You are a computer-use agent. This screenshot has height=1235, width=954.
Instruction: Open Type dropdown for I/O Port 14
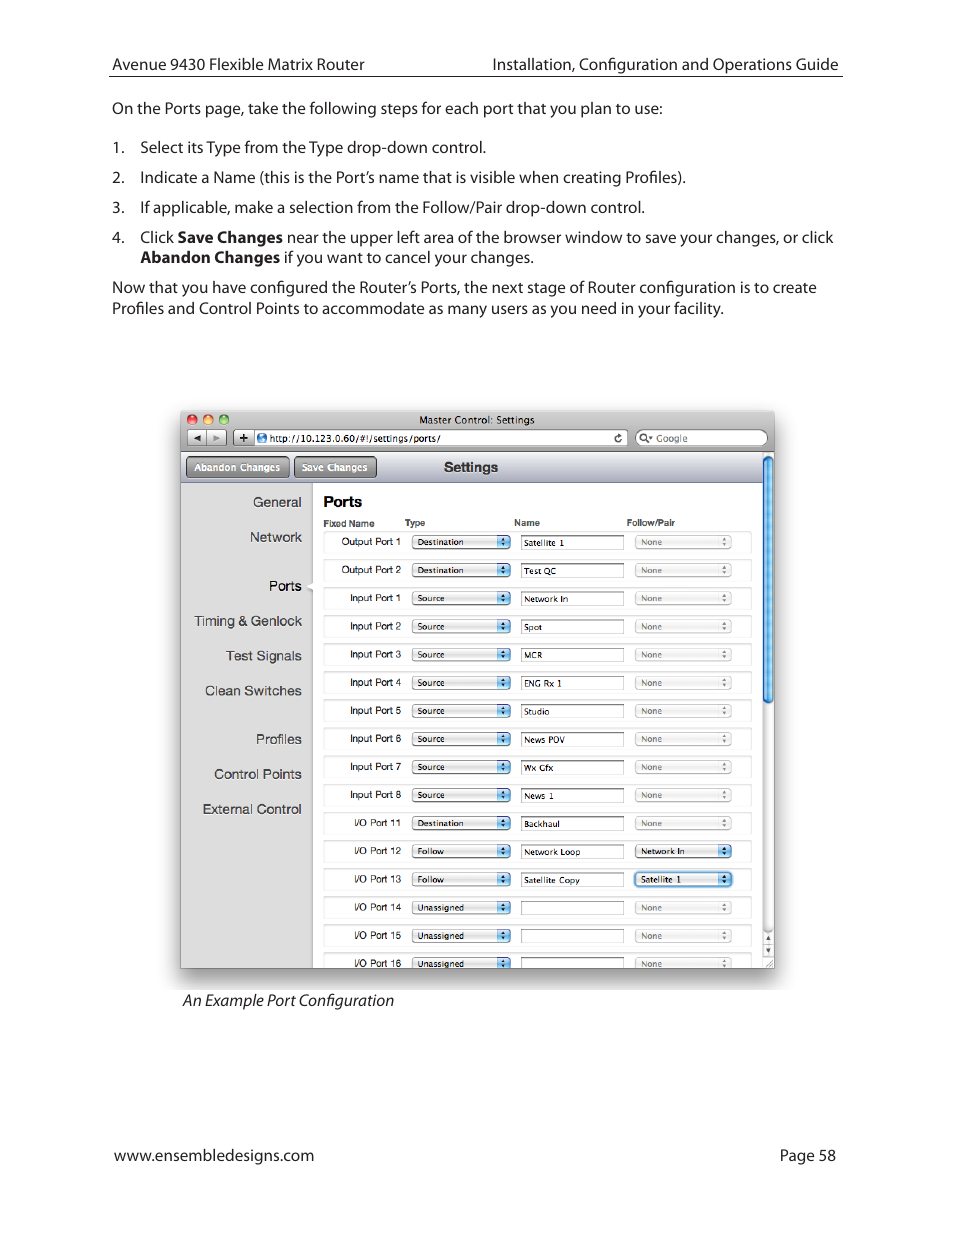click(x=461, y=908)
